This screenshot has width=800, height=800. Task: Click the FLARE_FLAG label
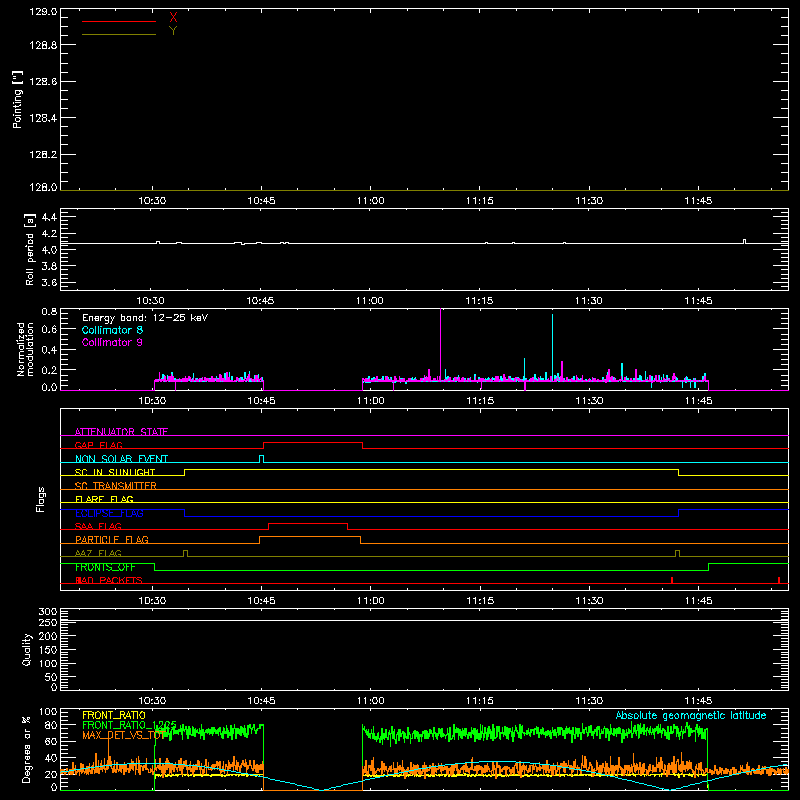click(x=104, y=499)
